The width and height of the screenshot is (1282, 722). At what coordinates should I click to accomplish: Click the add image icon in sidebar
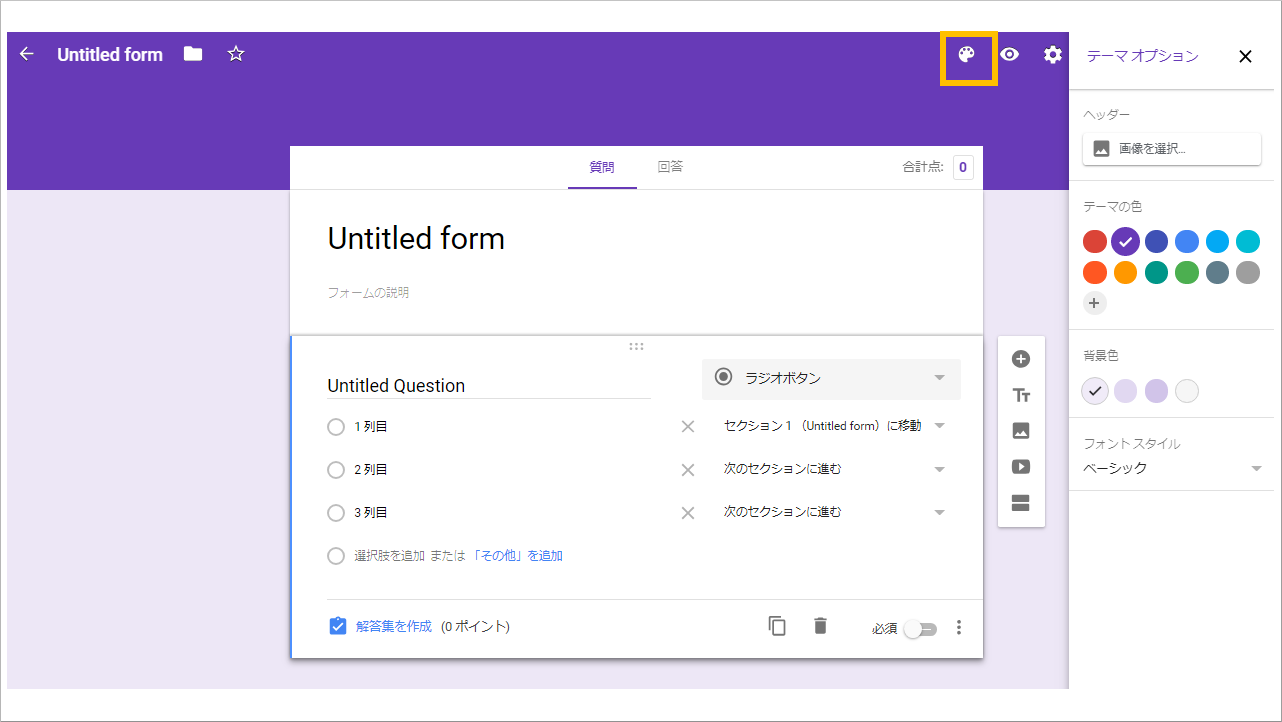[1021, 430]
